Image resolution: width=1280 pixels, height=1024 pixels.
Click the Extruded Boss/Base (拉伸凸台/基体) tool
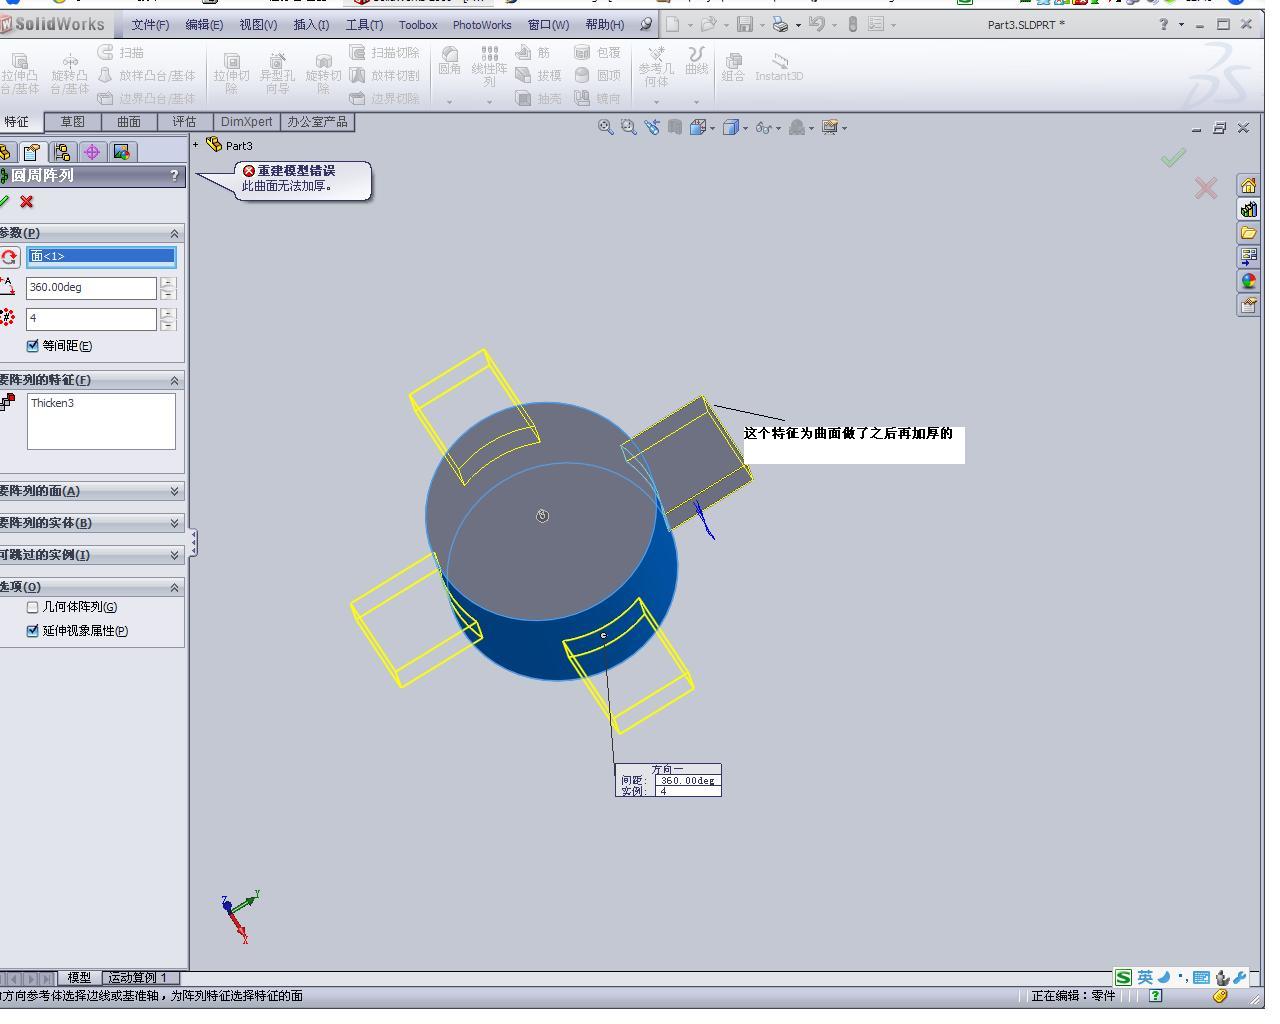pos(20,74)
